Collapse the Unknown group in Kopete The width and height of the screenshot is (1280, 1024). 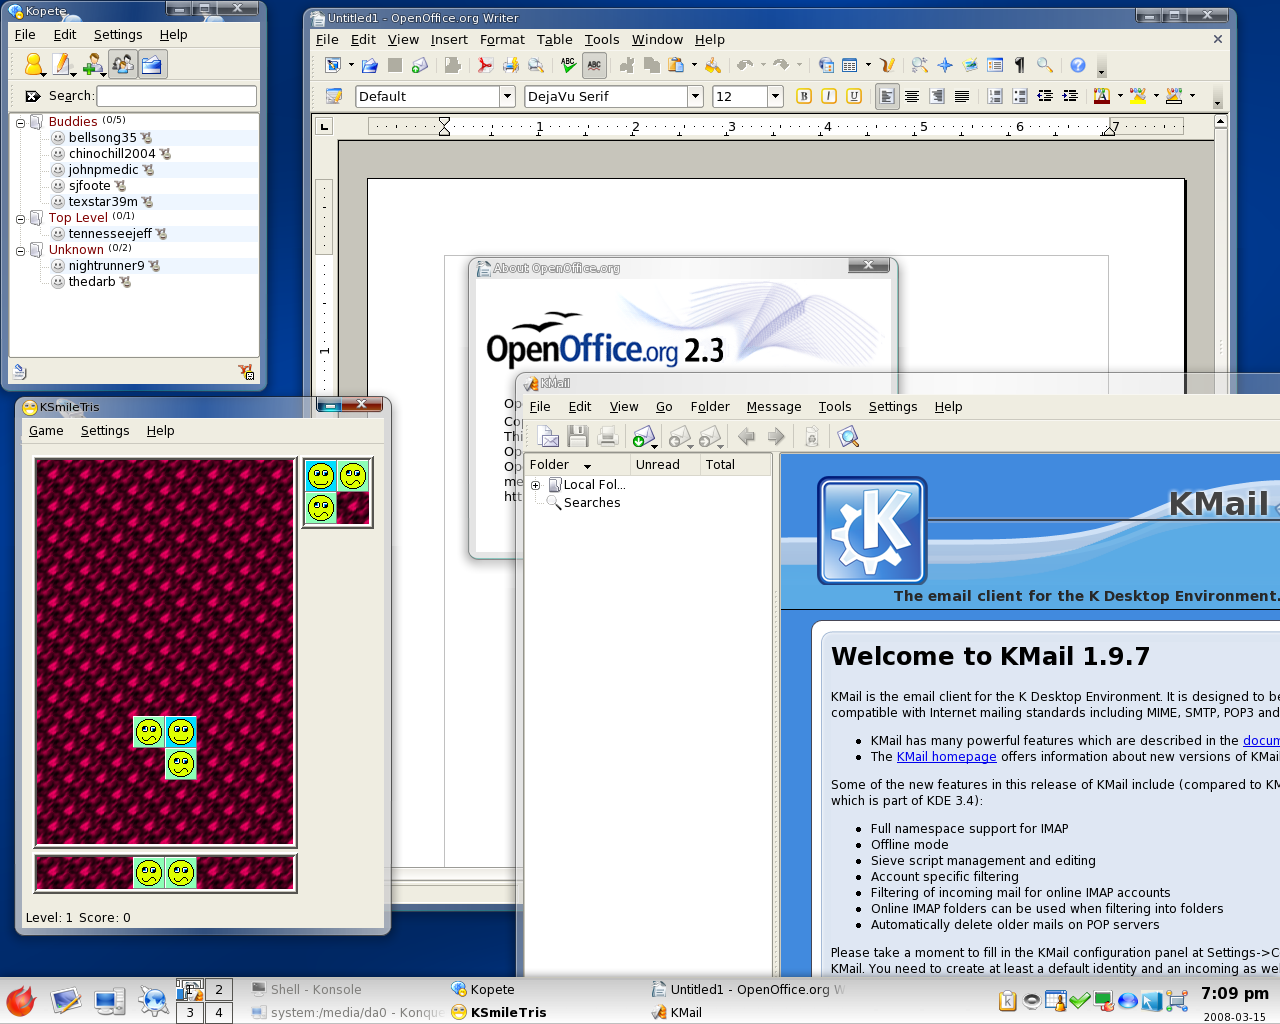20,250
